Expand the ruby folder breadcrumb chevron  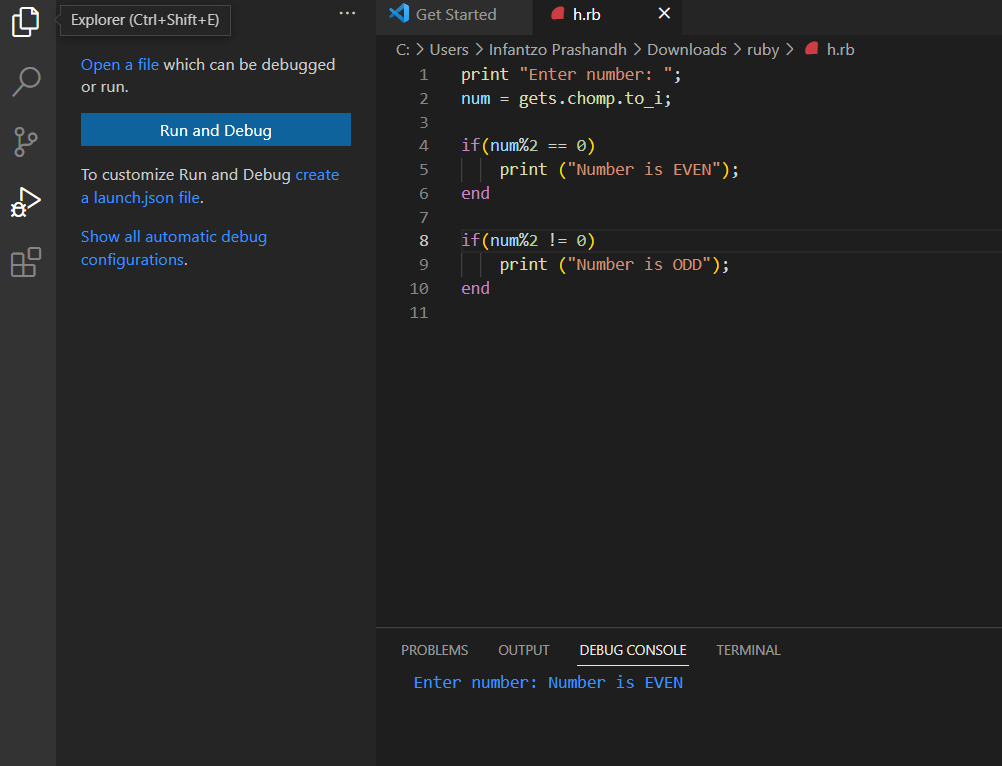(788, 49)
